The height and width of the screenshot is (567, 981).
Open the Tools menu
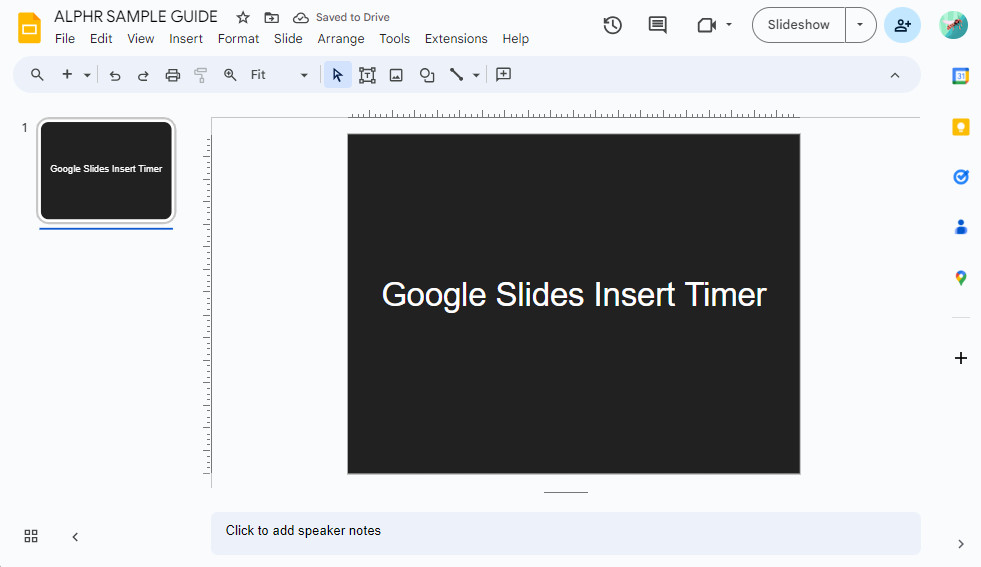pyautogui.click(x=394, y=39)
